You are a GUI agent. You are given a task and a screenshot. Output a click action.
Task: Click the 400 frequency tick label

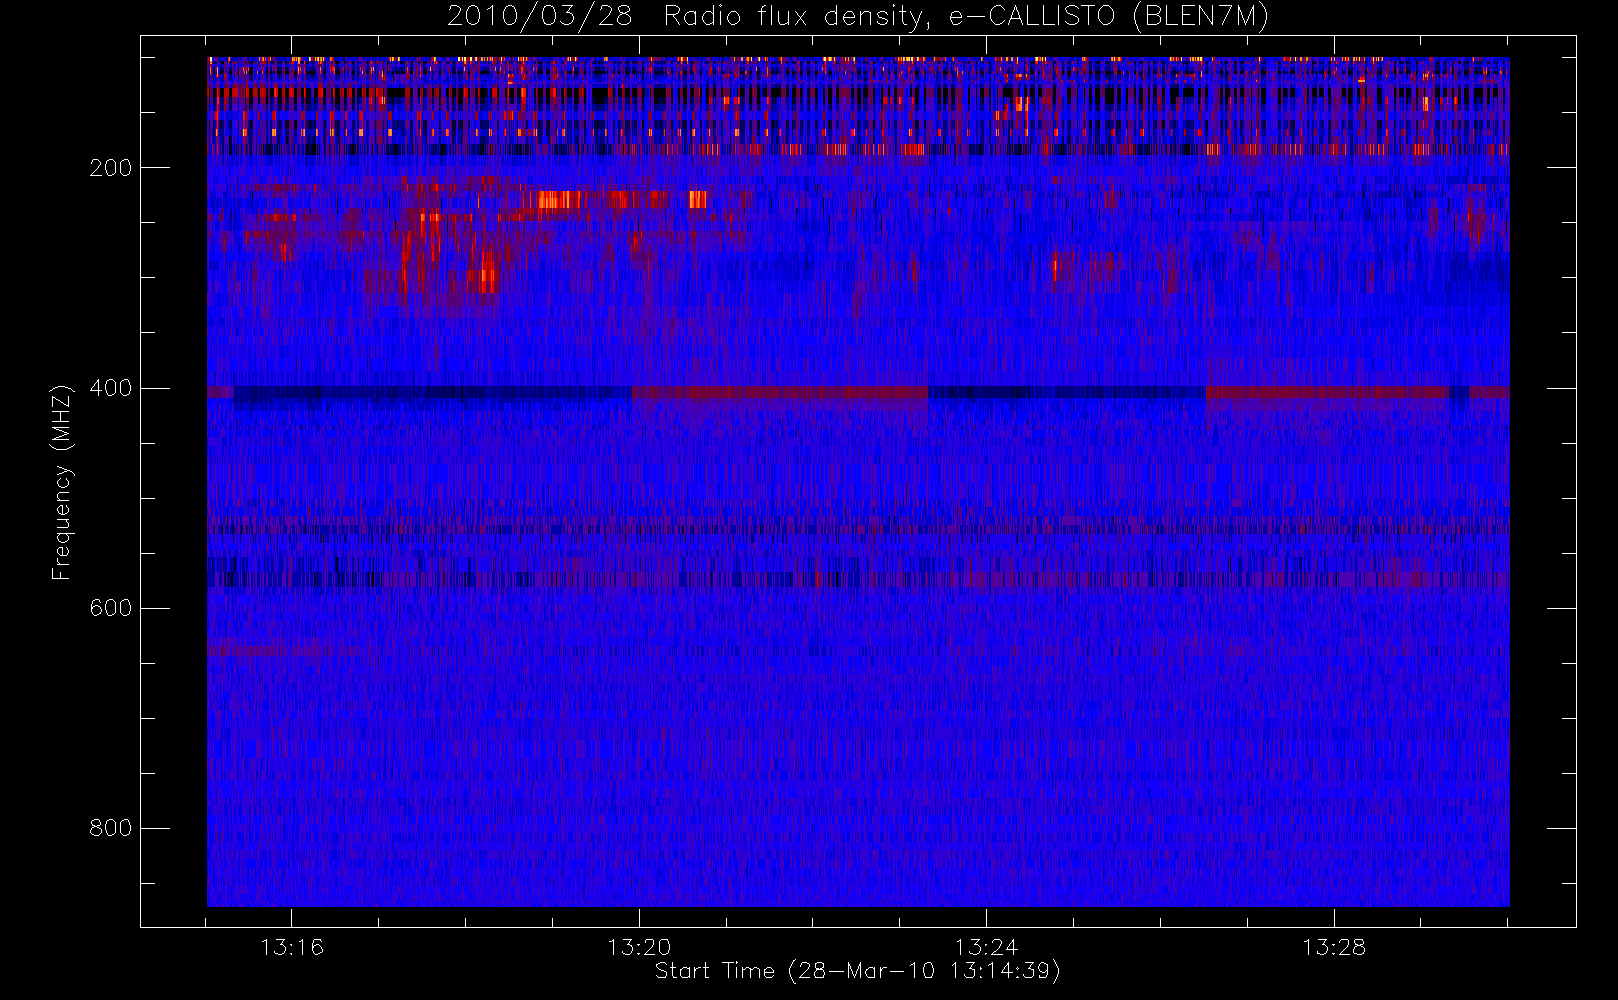pos(111,388)
